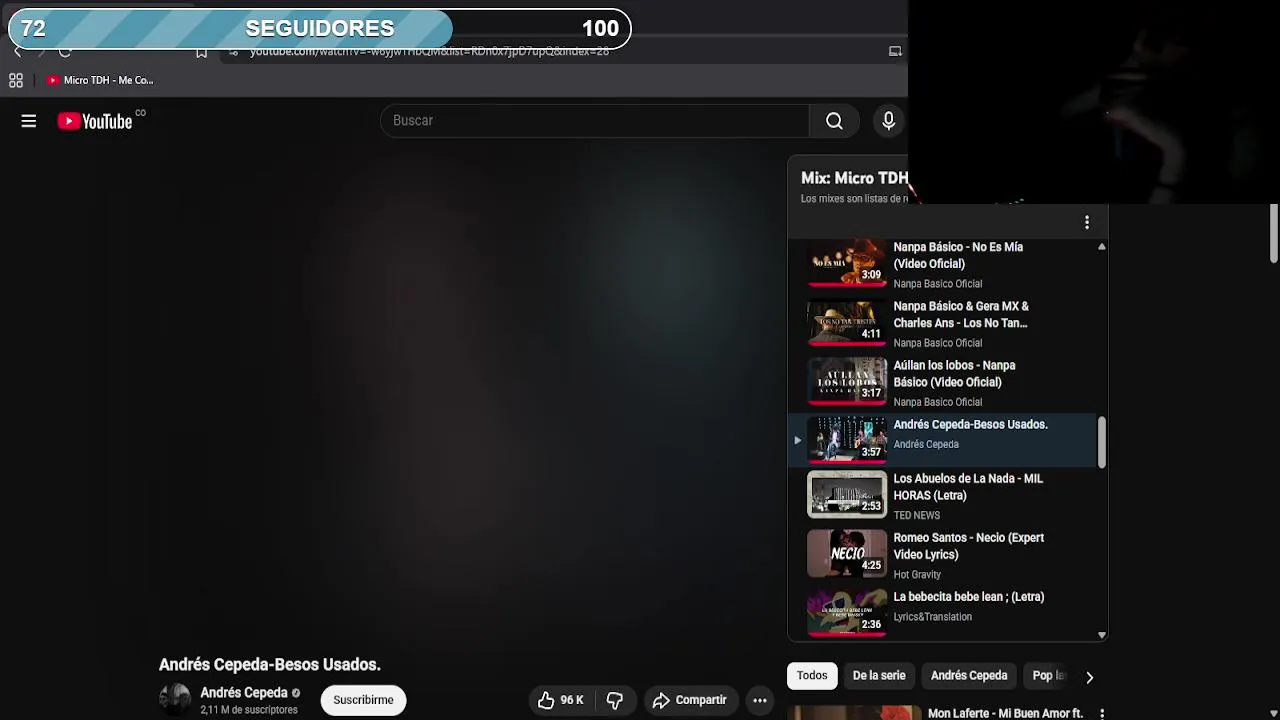Click the playlist scrollbar thumb
The image size is (1280, 720).
1102,442
